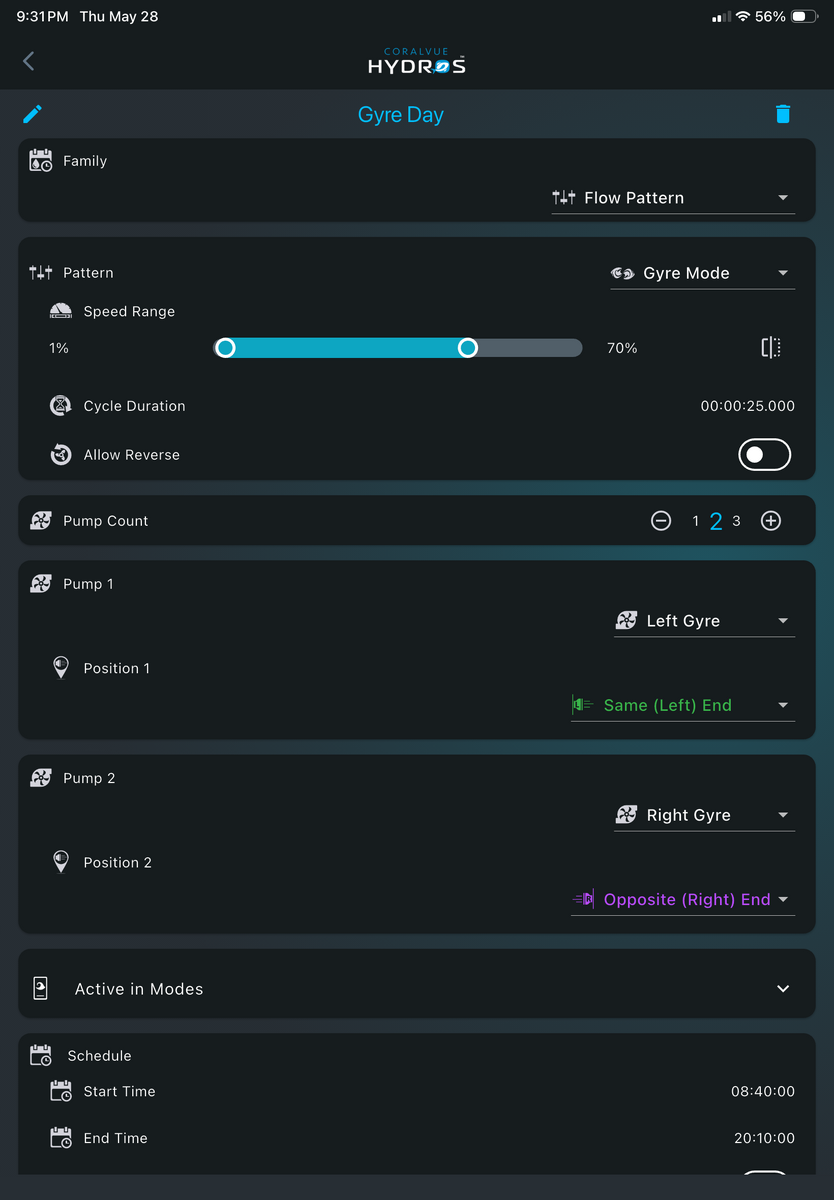Click the split speed range icon
Screen dimensions: 834x1200
click(x=770, y=348)
